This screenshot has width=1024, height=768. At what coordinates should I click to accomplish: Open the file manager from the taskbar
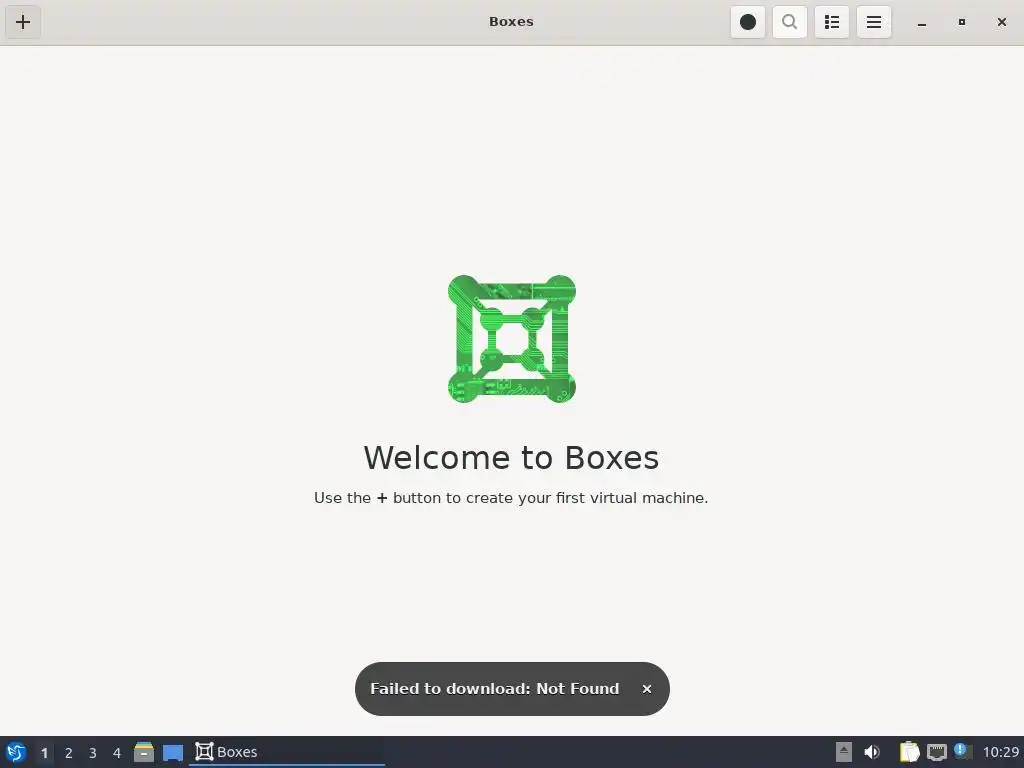(144, 752)
